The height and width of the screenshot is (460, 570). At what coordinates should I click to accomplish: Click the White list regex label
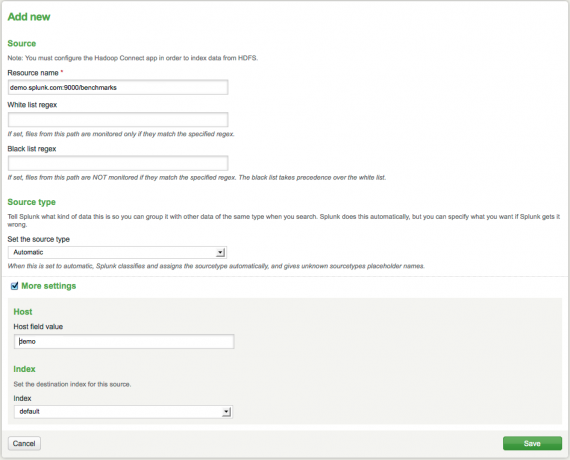(32, 105)
